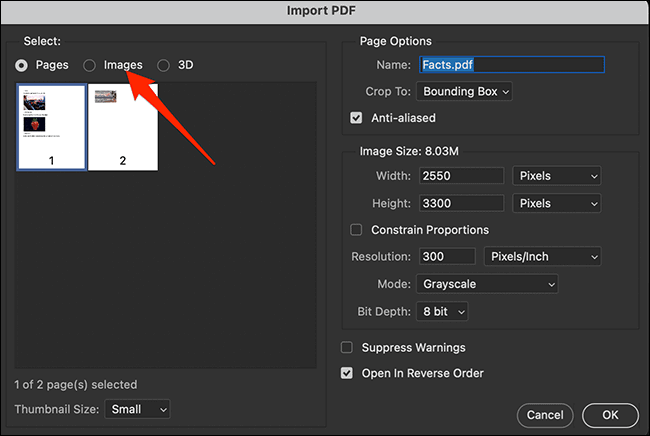The height and width of the screenshot is (436, 650).
Task: Select the Pages radio button
Action: click(22, 65)
